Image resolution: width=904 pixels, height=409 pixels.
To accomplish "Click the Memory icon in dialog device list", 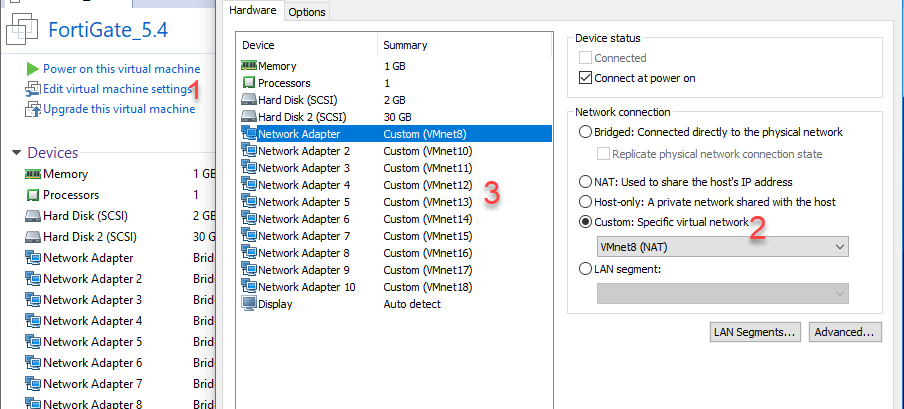I will tap(248, 66).
